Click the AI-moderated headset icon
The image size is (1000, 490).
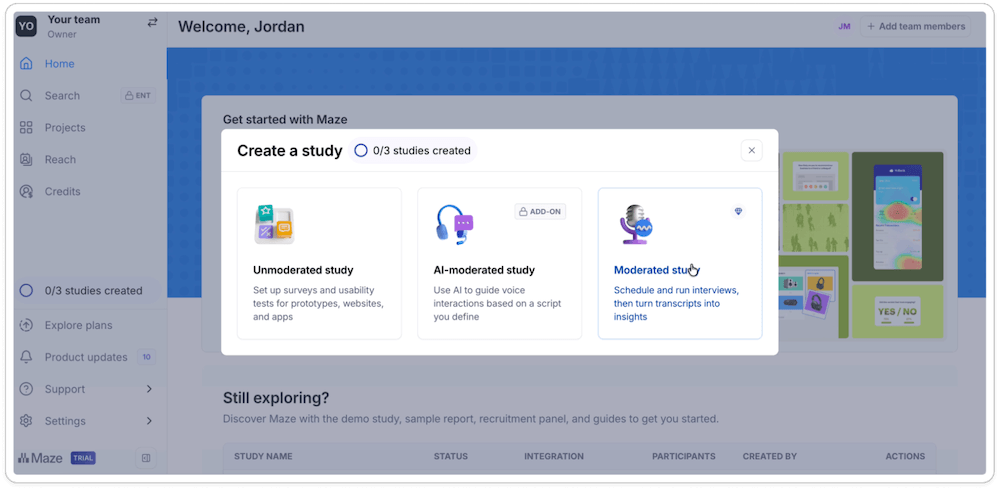[x=454, y=225]
